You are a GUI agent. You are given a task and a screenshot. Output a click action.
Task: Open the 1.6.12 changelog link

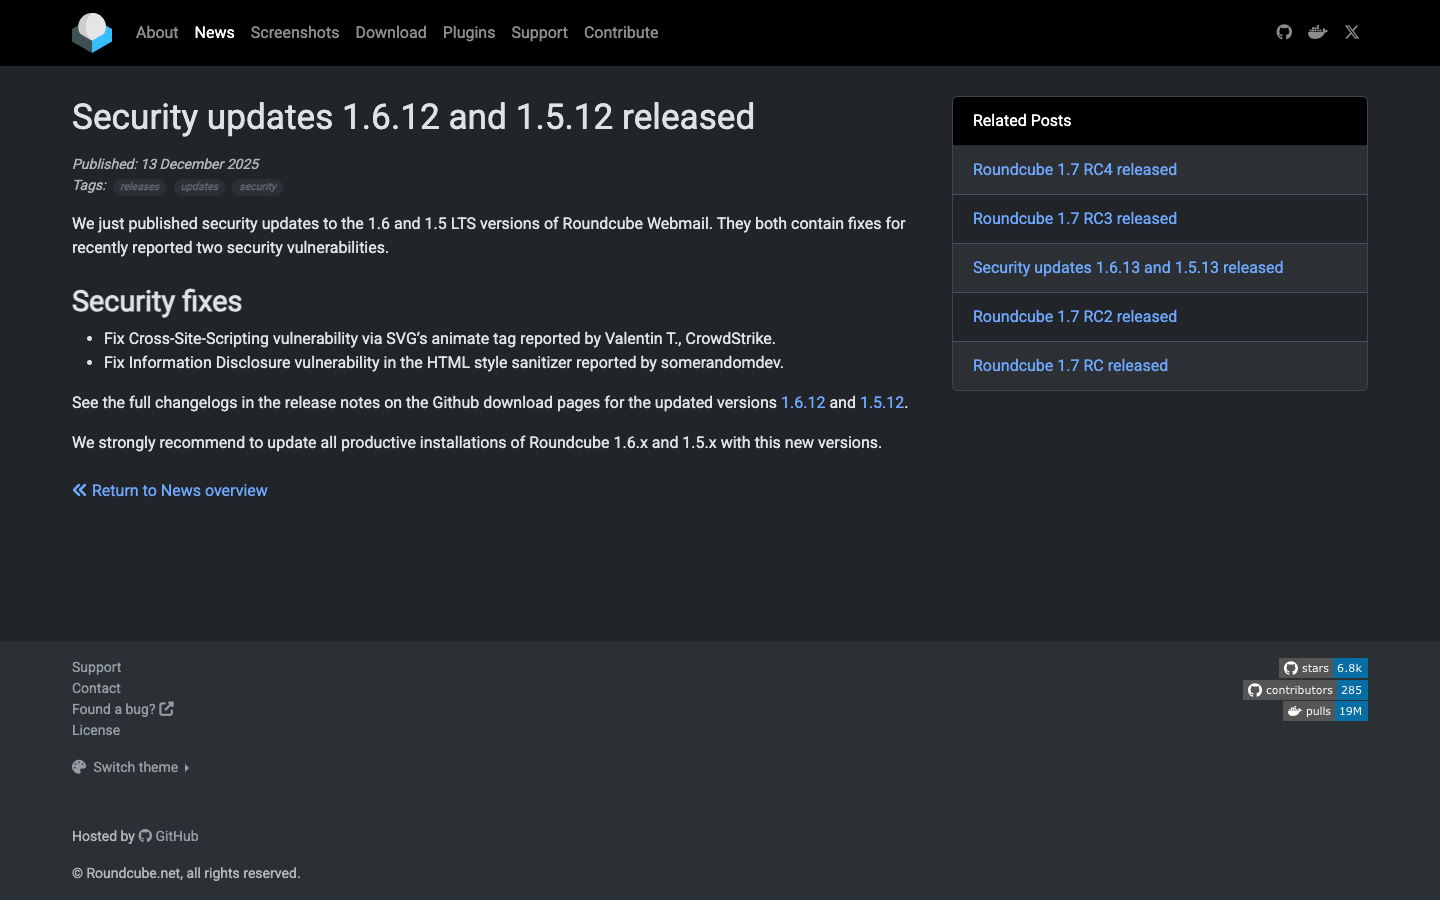tap(802, 402)
